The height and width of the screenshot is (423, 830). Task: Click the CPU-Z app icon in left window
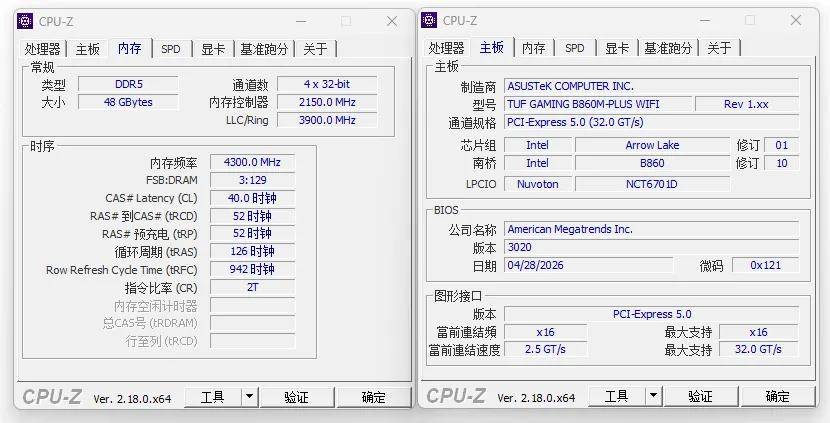(25, 21)
